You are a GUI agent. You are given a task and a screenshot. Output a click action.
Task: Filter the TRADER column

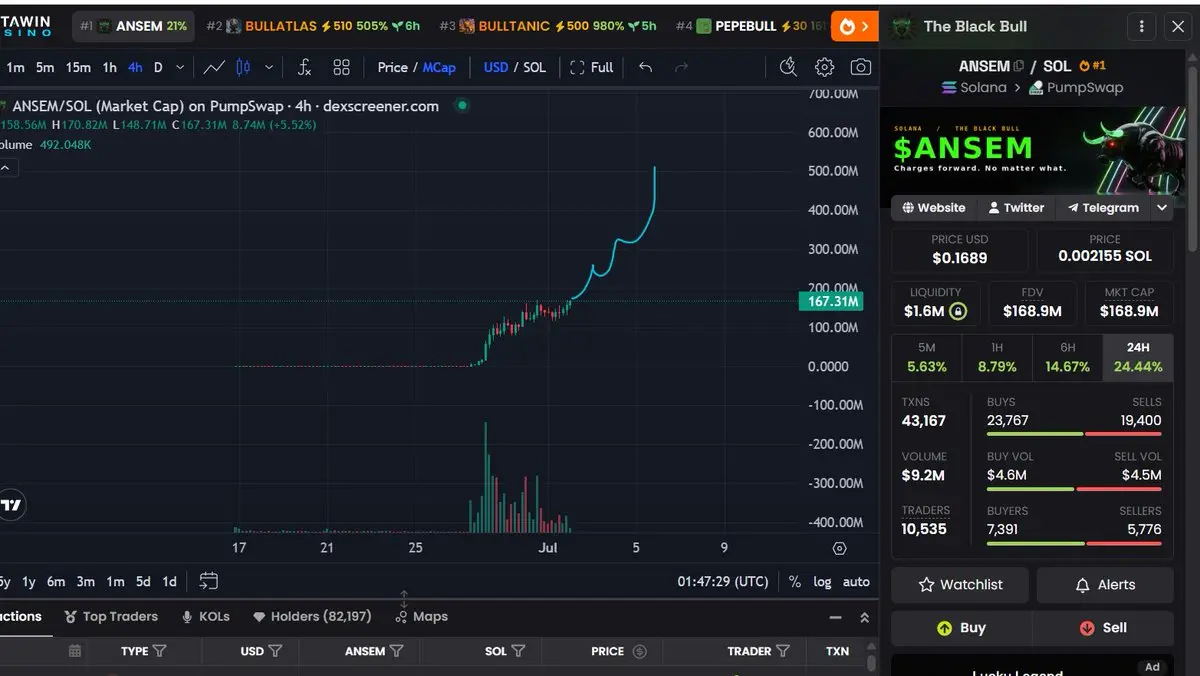click(x=783, y=651)
